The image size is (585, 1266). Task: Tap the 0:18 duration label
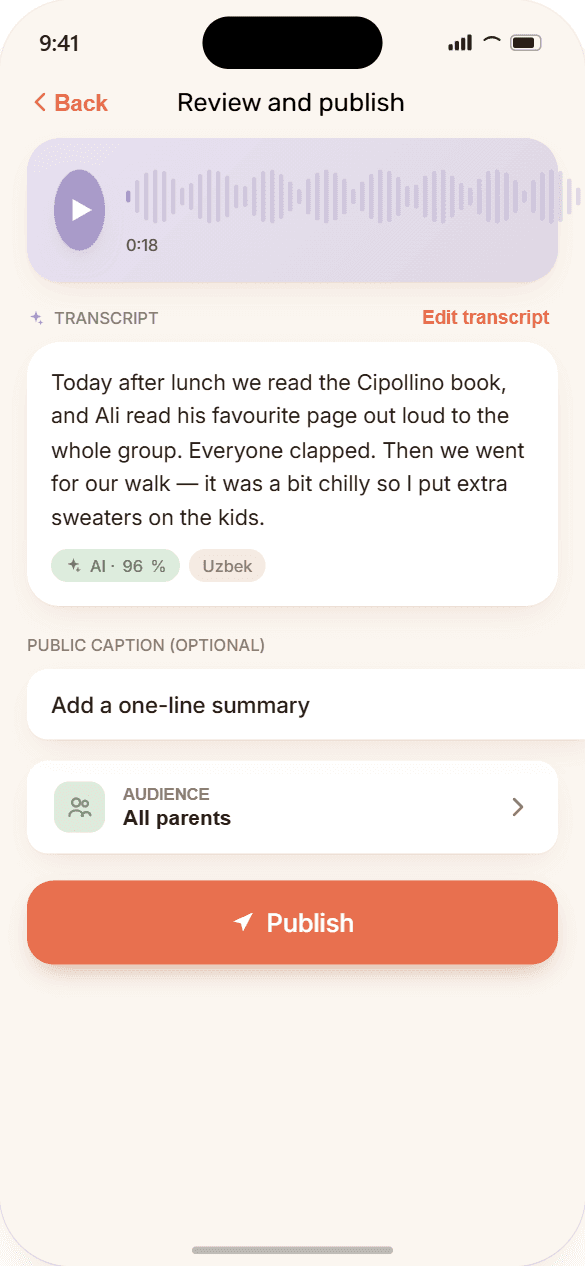click(x=142, y=245)
